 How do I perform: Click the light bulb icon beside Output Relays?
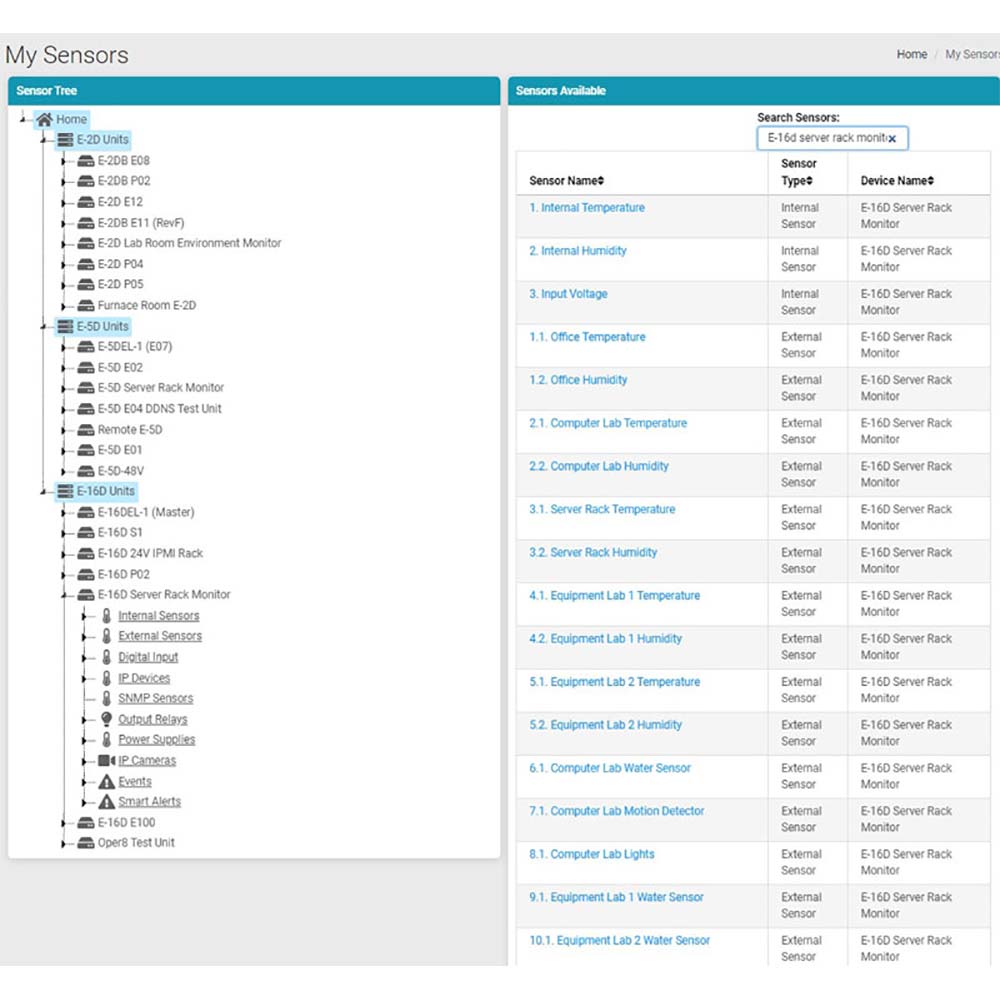coord(107,719)
